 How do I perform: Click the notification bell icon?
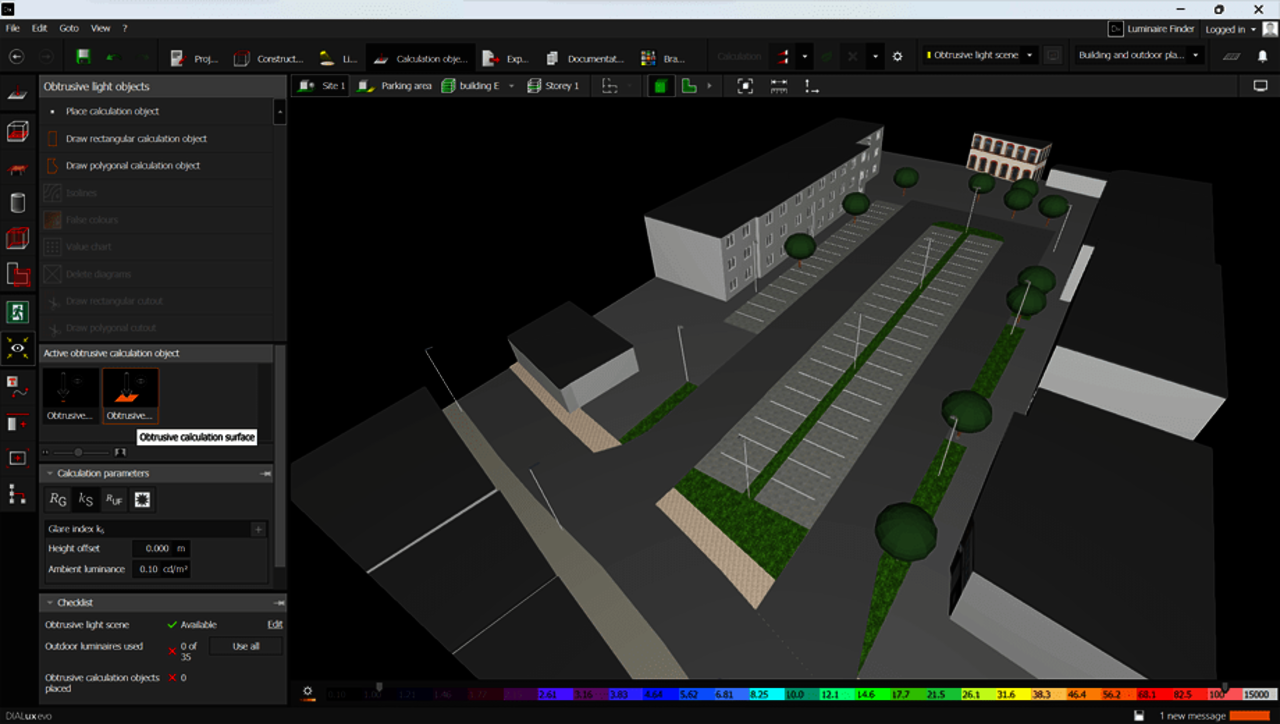(x=1262, y=57)
